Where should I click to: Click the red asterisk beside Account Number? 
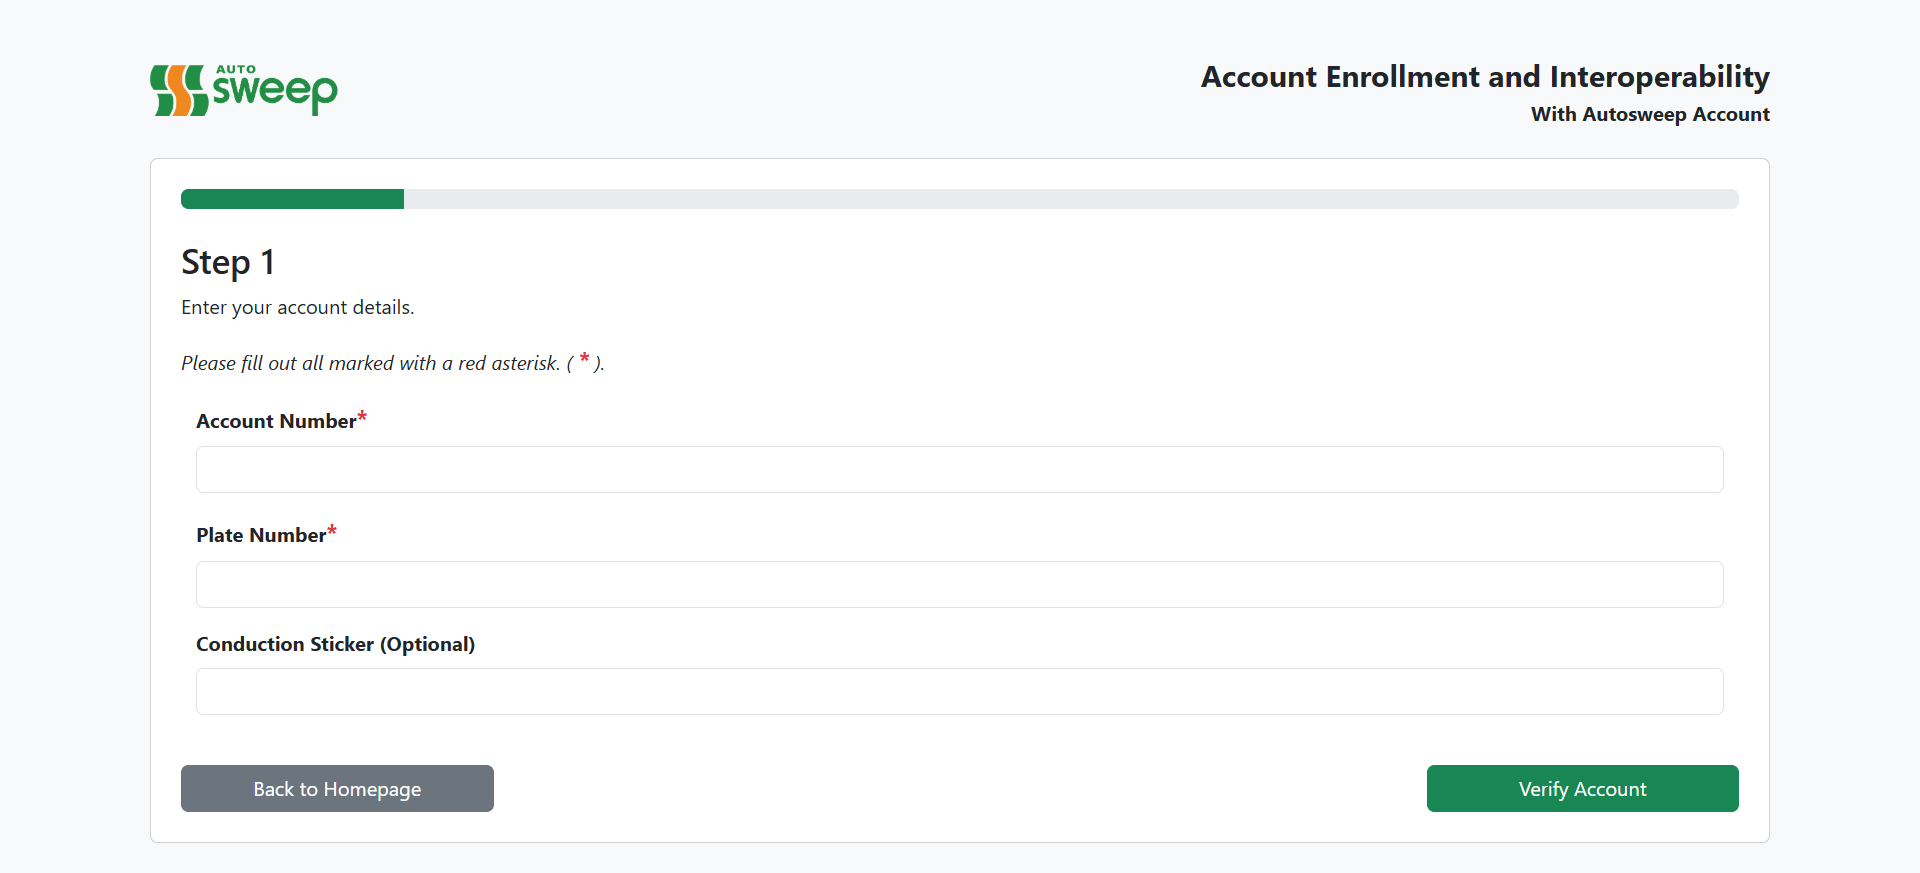click(362, 417)
